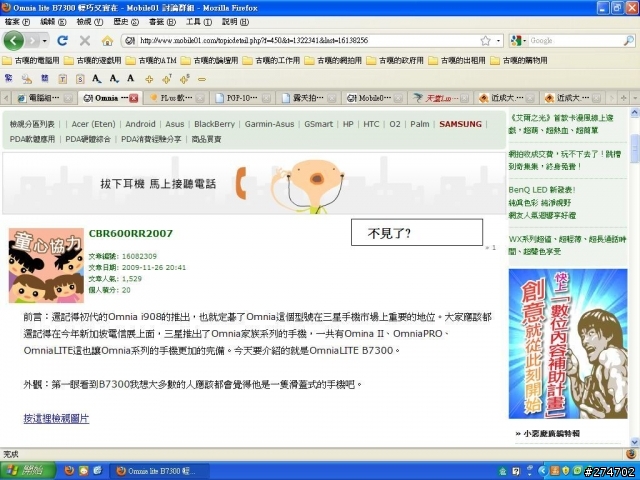Open the 檔案 (F) menu

click(17, 22)
